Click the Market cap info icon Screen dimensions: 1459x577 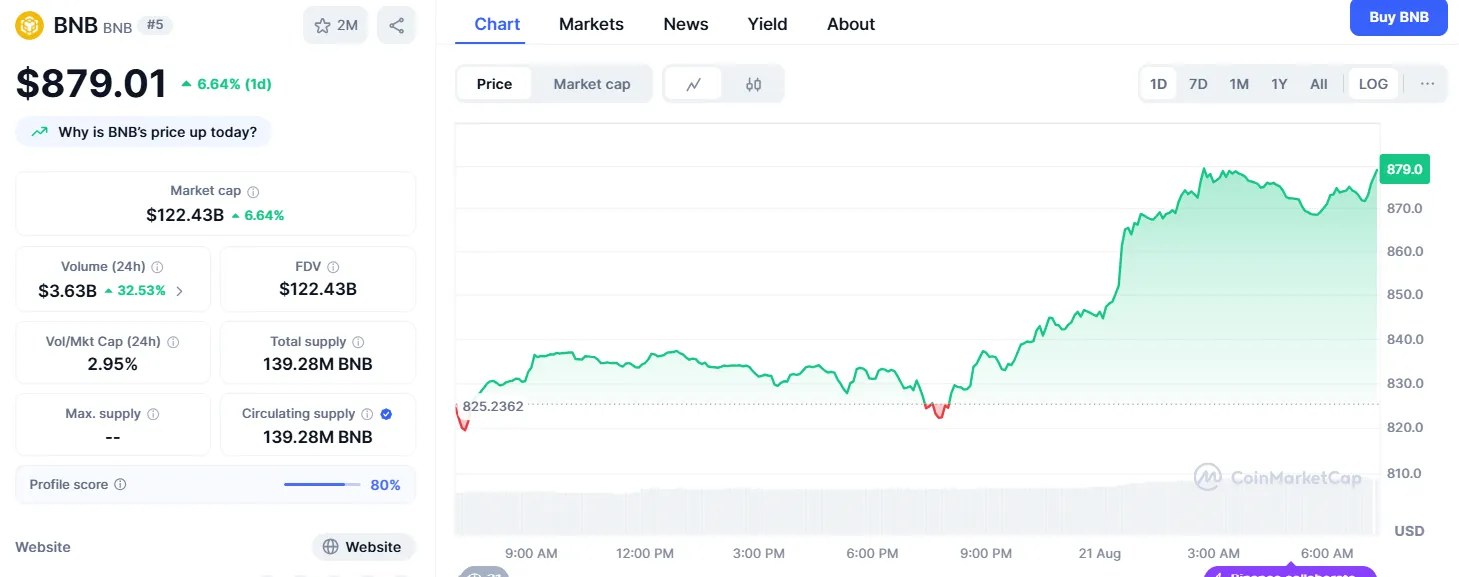(253, 191)
